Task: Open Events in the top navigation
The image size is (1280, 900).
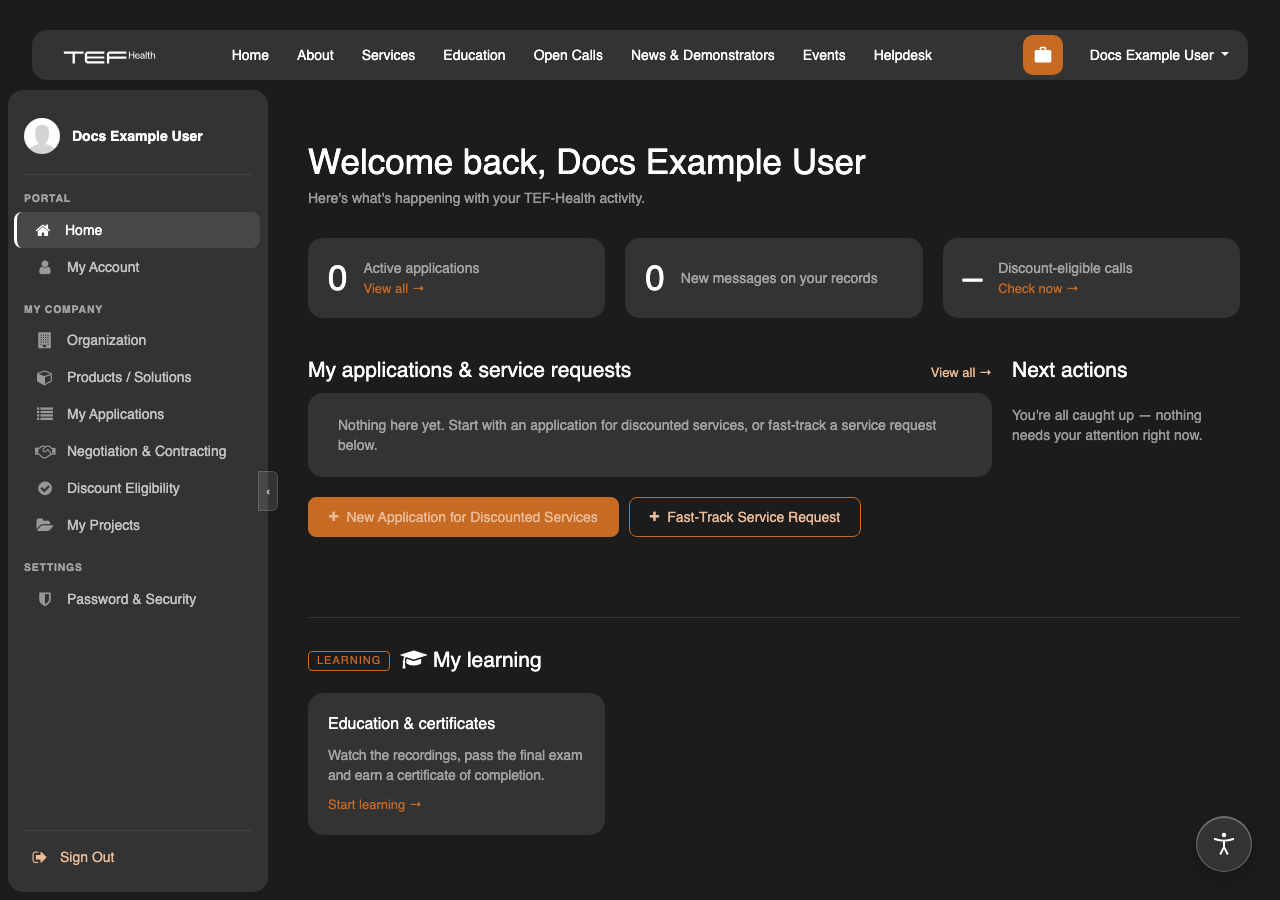Action: (x=824, y=55)
